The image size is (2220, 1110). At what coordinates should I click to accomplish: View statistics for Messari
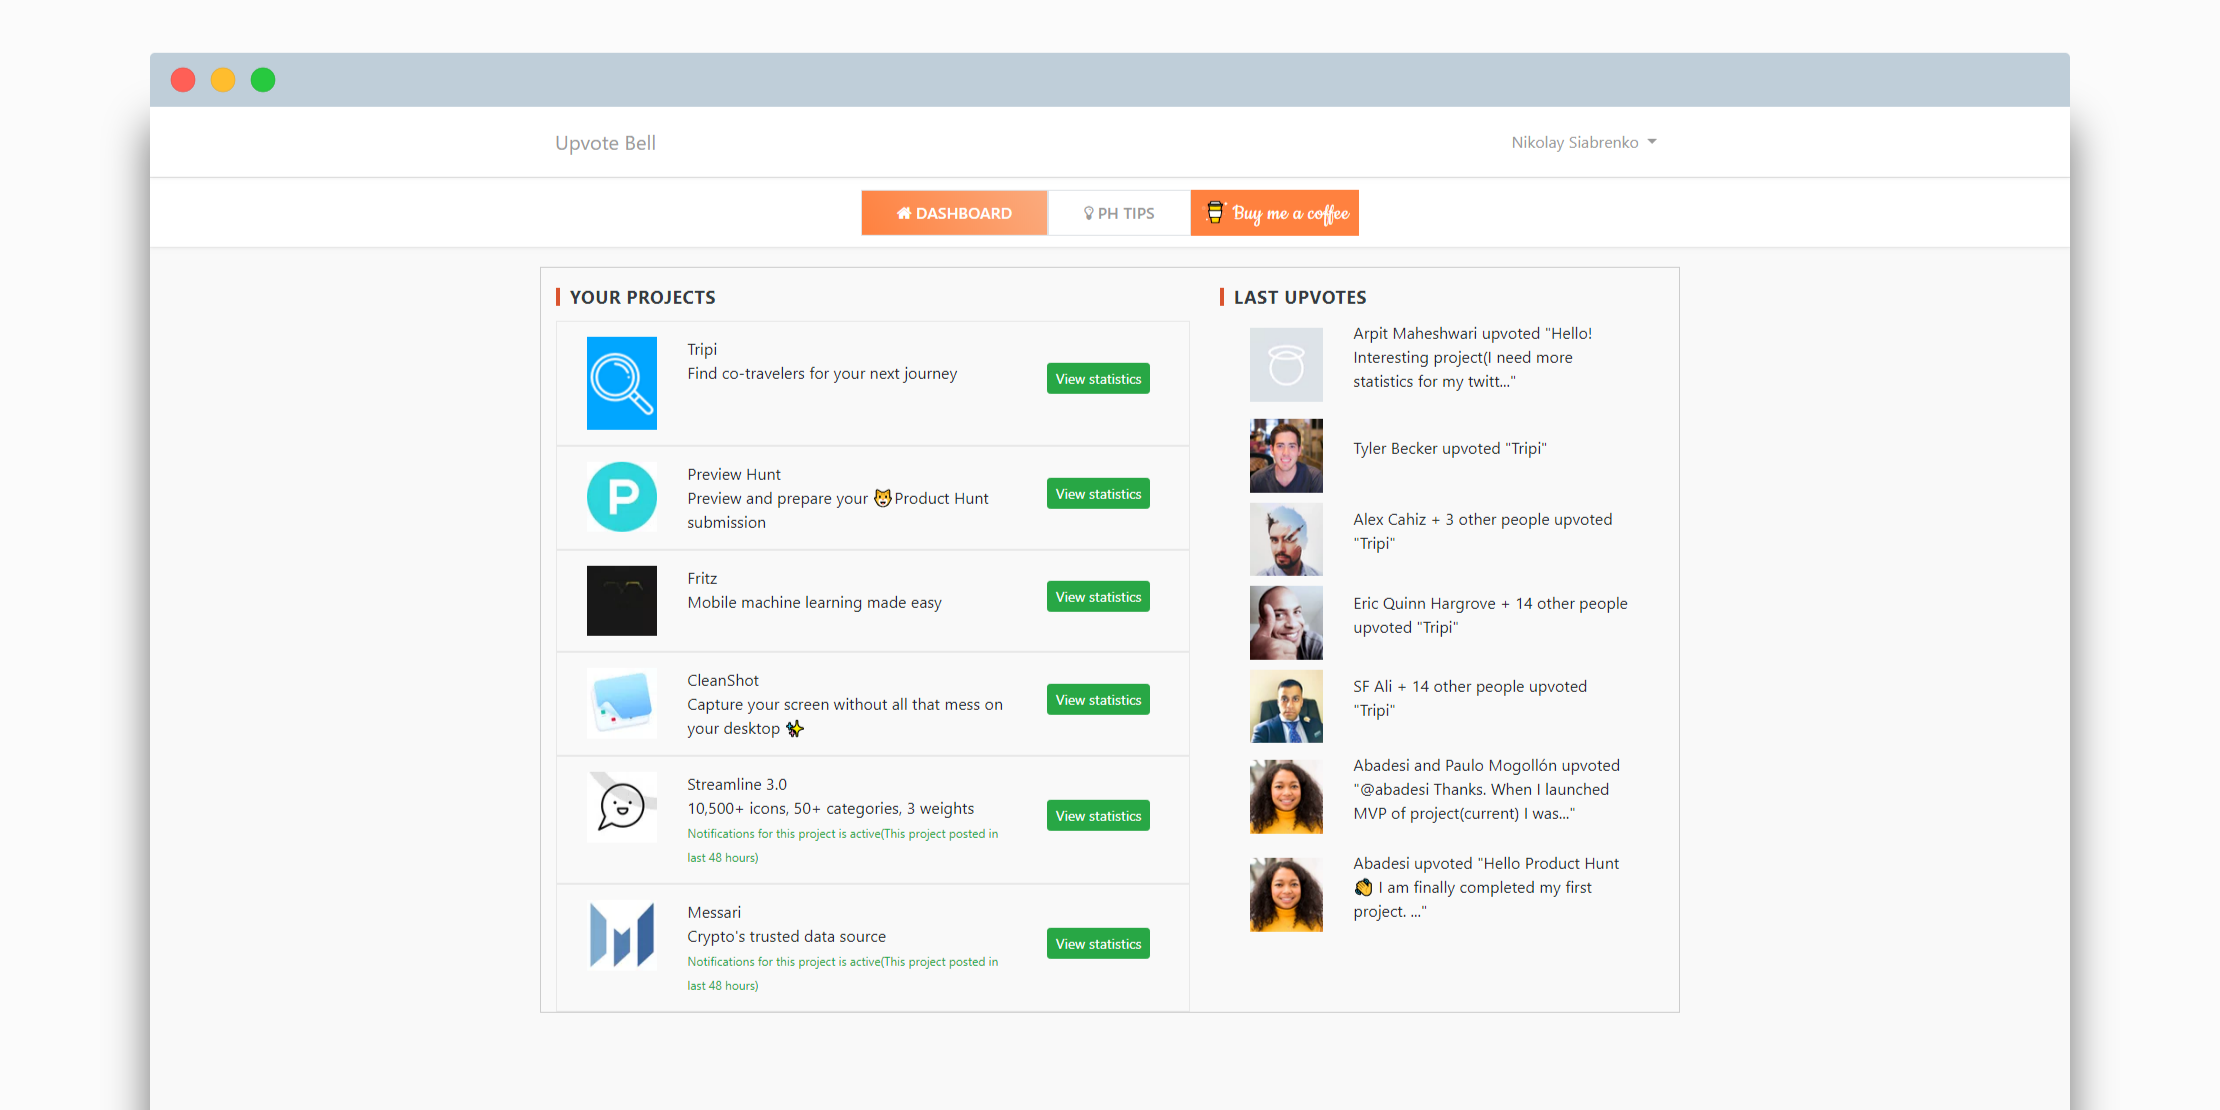click(x=1098, y=944)
